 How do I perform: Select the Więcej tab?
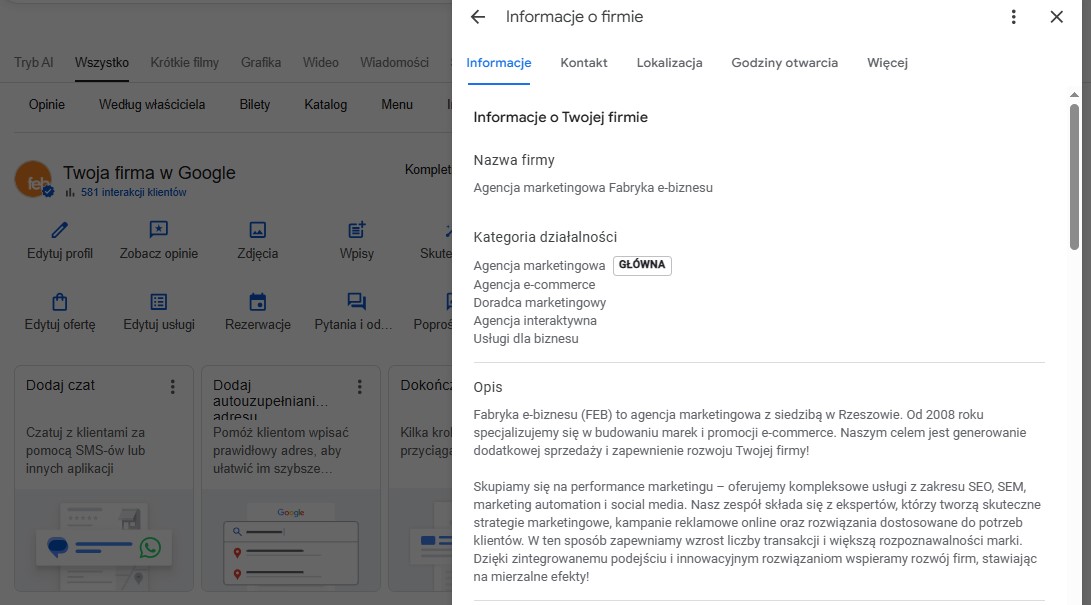pyautogui.click(x=887, y=63)
